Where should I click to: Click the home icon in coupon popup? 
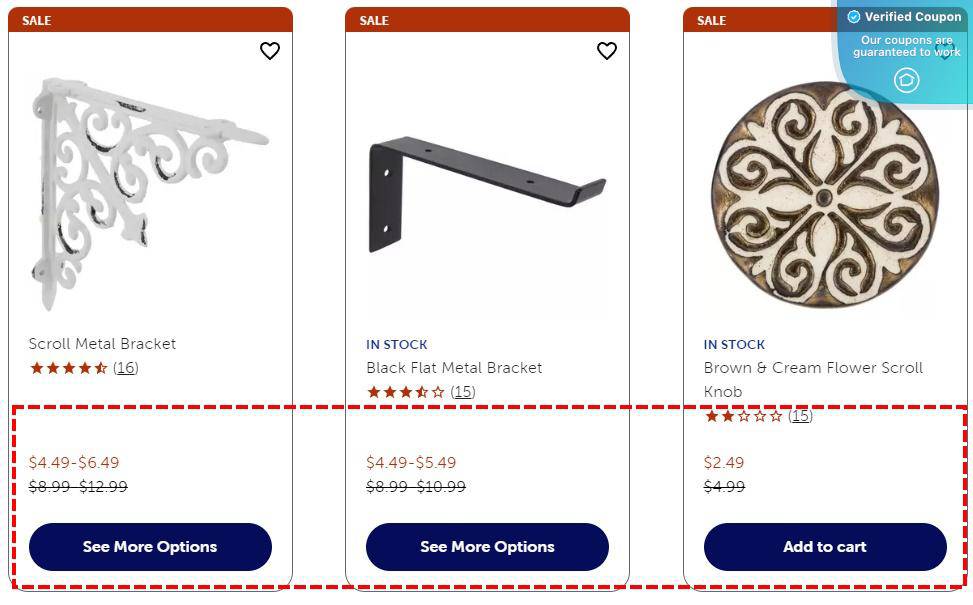[908, 81]
